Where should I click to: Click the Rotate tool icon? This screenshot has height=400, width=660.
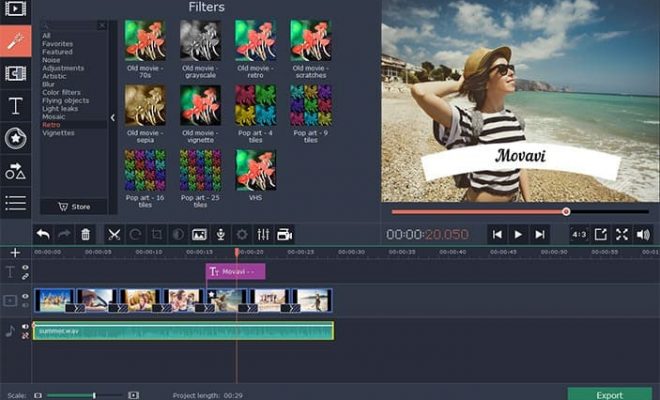(135, 234)
